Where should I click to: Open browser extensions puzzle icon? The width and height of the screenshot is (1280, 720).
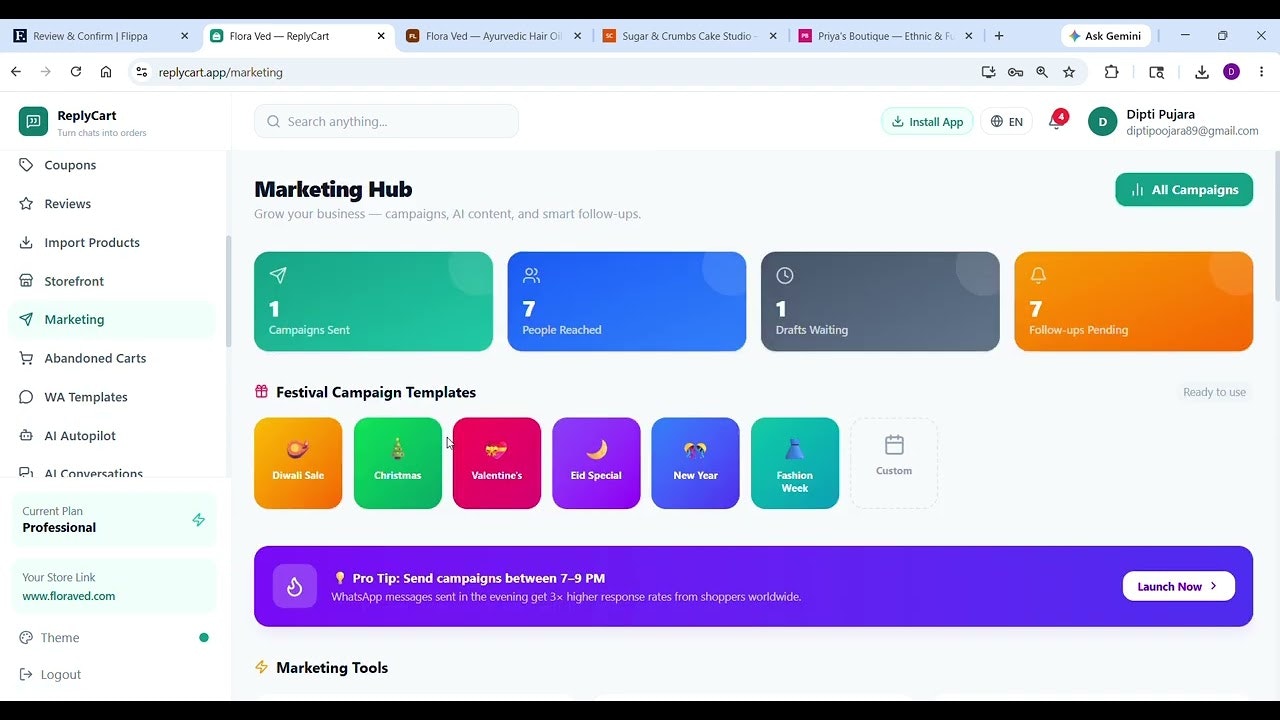(x=1111, y=72)
